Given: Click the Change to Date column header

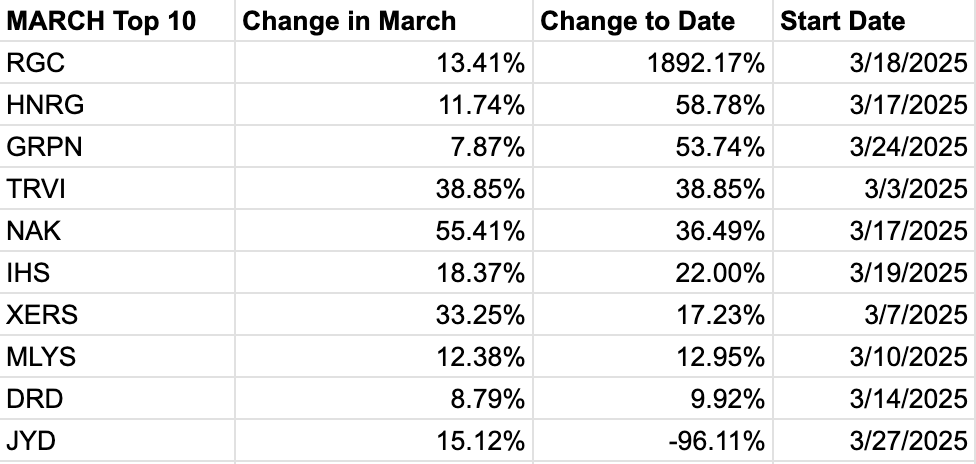Looking at the screenshot, I should point(653,21).
